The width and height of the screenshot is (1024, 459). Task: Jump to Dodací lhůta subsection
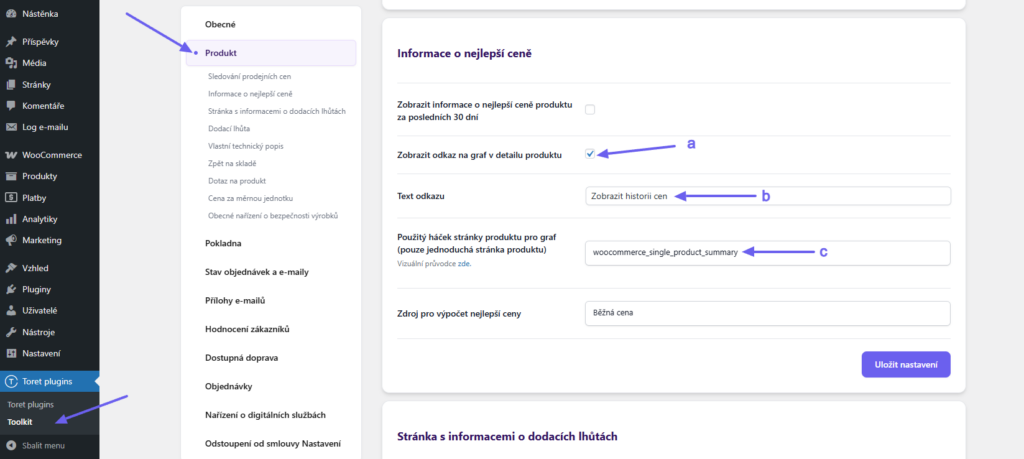click(x=229, y=129)
